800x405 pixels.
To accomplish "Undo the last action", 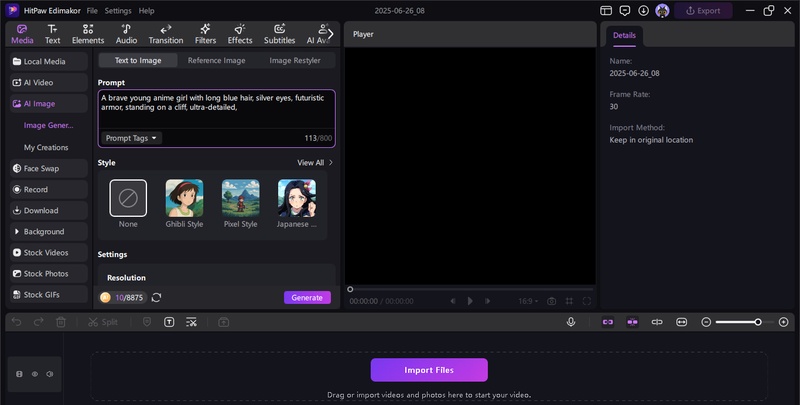I will click(16, 322).
